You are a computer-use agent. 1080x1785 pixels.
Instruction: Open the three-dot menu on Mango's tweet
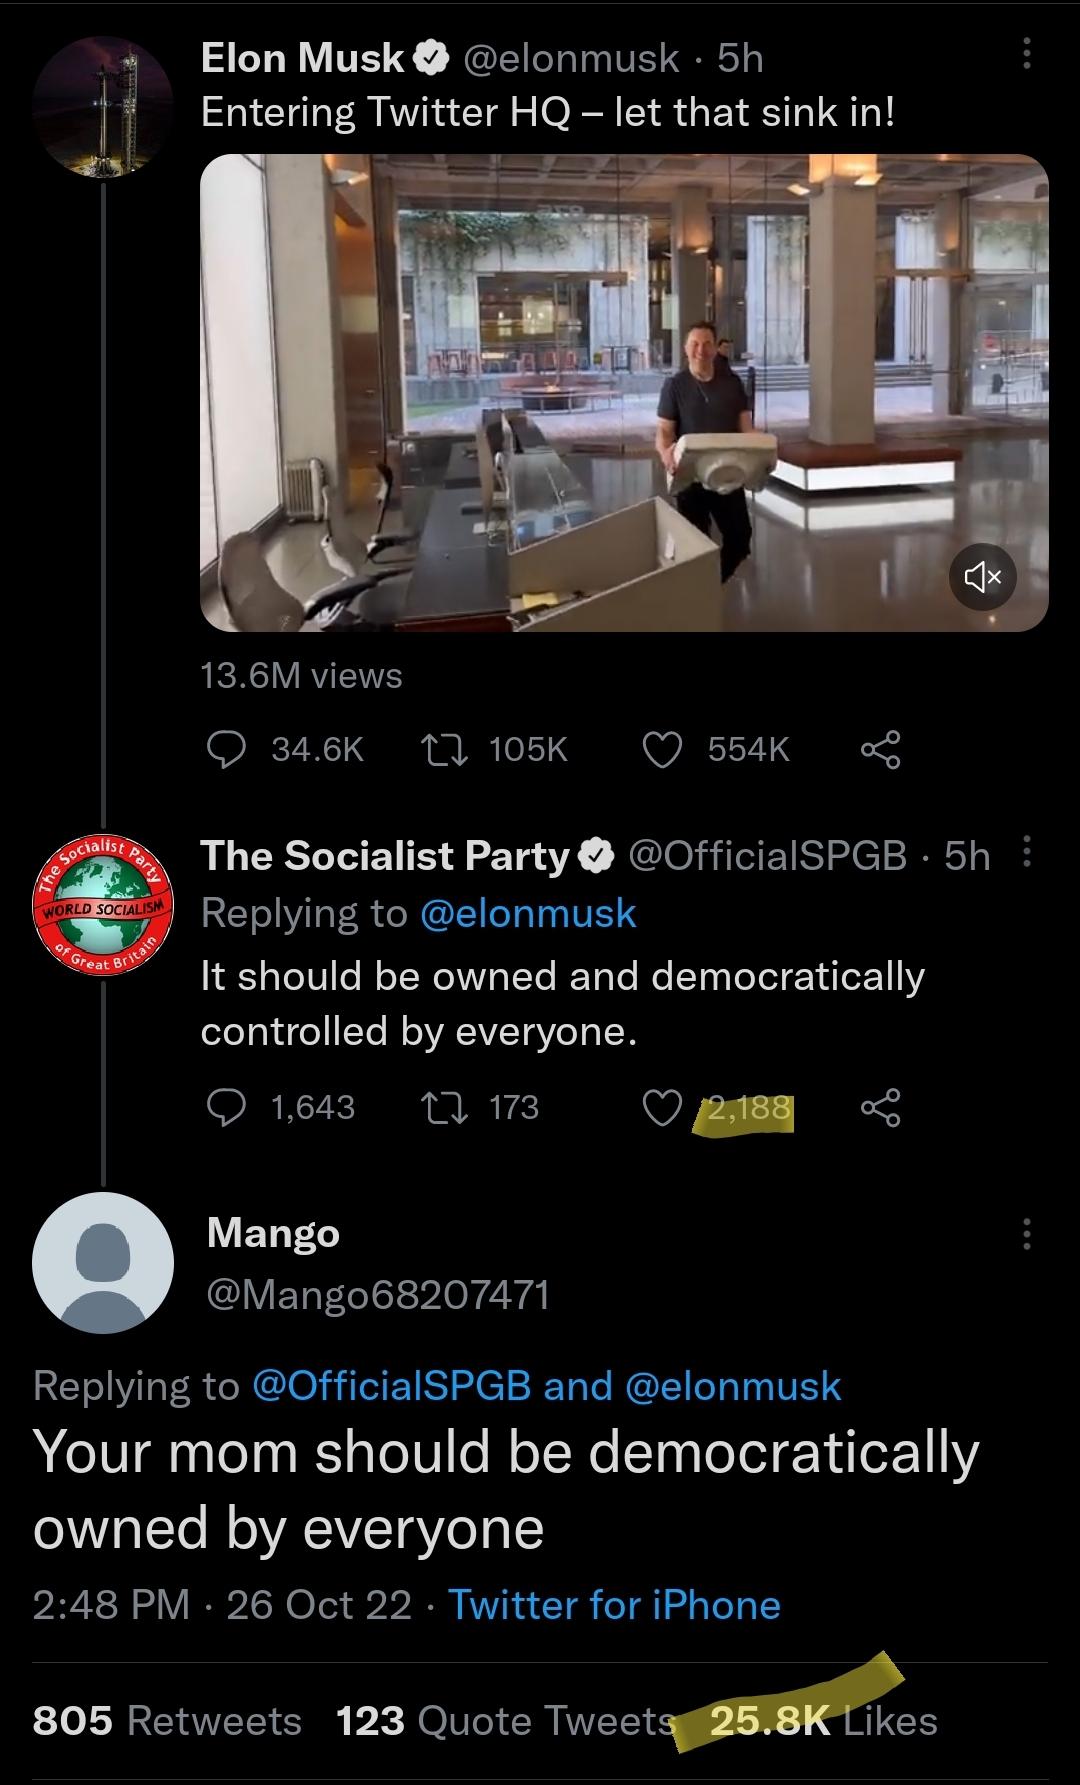(x=1026, y=1234)
